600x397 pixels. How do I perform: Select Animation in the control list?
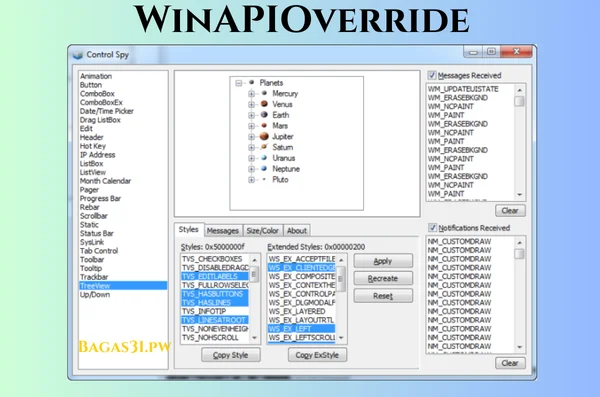(x=96, y=76)
